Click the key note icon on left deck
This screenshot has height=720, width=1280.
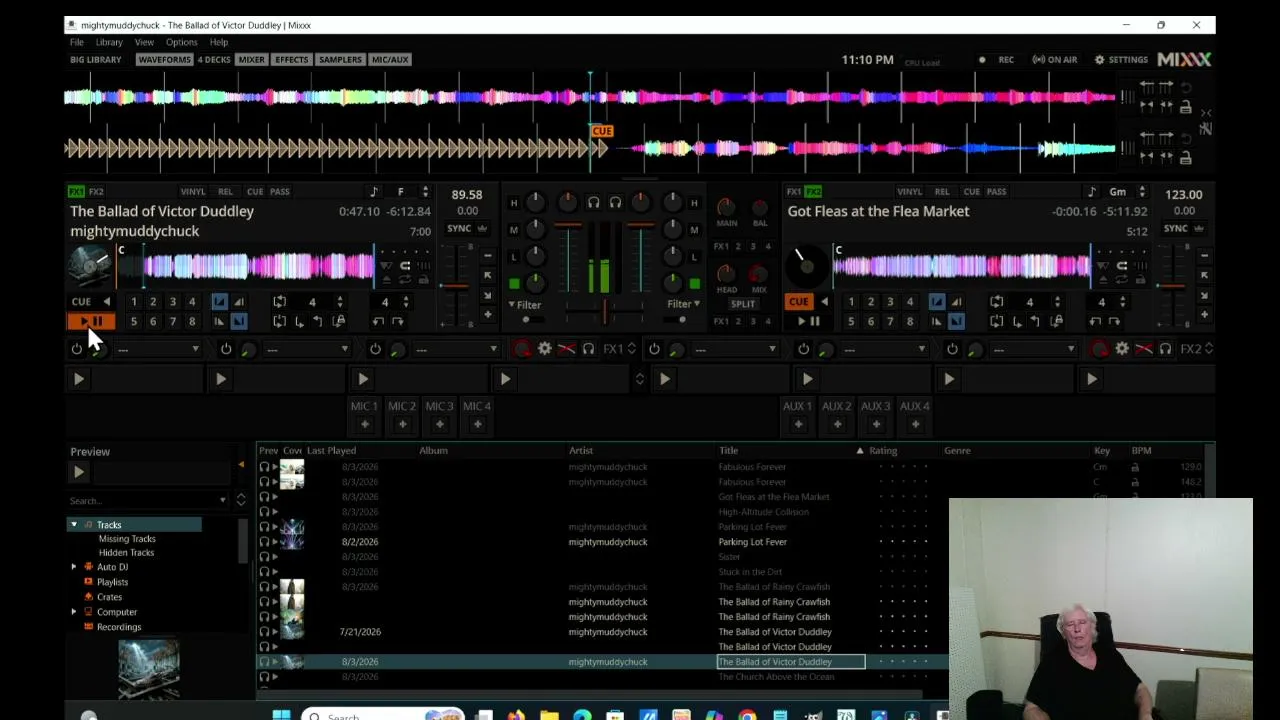tap(374, 192)
